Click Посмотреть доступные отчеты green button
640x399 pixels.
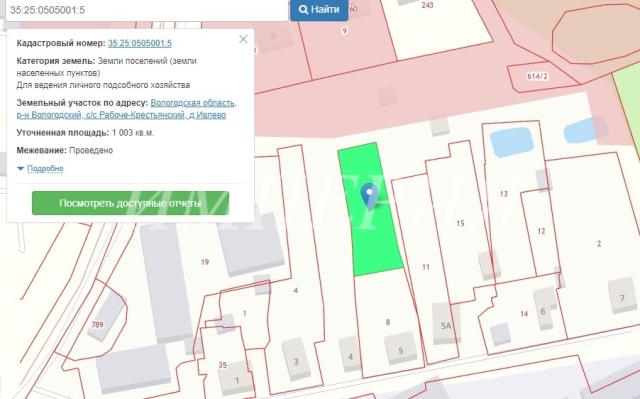click(131, 203)
